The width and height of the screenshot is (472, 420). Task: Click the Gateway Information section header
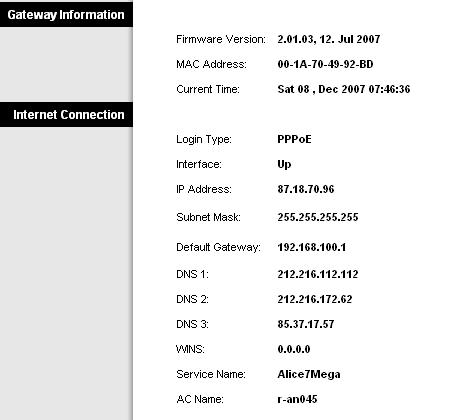tap(66, 15)
